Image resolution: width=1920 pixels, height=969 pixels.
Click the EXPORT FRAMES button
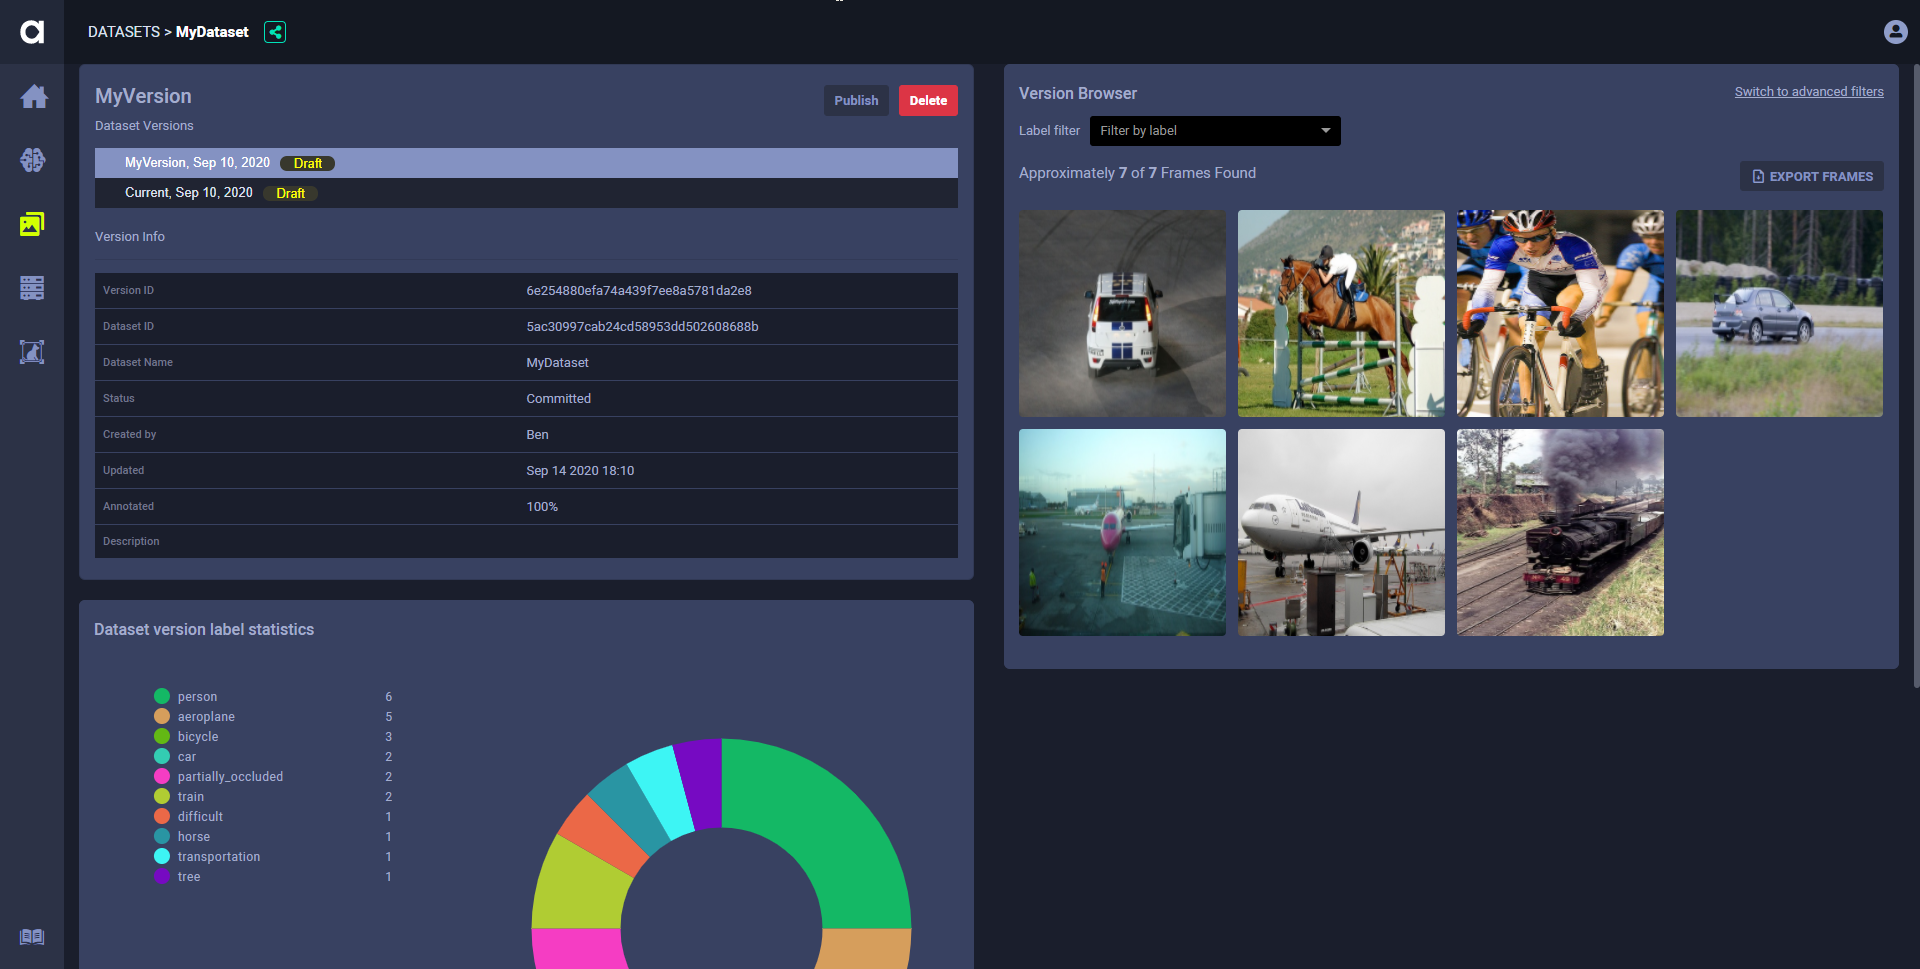tap(1811, 177)
